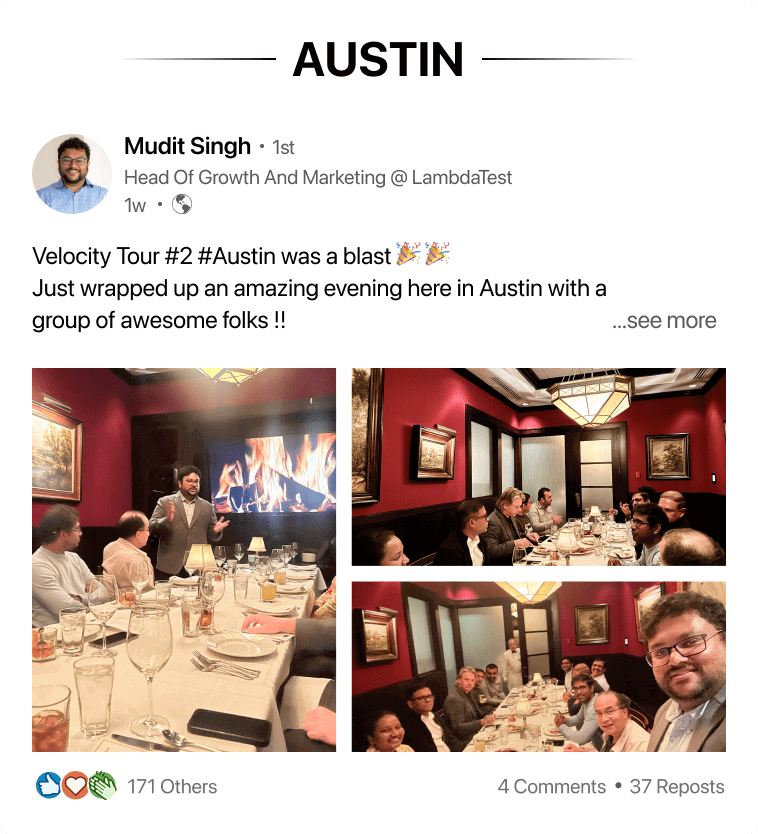Open Mudit Singh's profile picture
The width and height of the screenshot is (758, 834).
72,174
